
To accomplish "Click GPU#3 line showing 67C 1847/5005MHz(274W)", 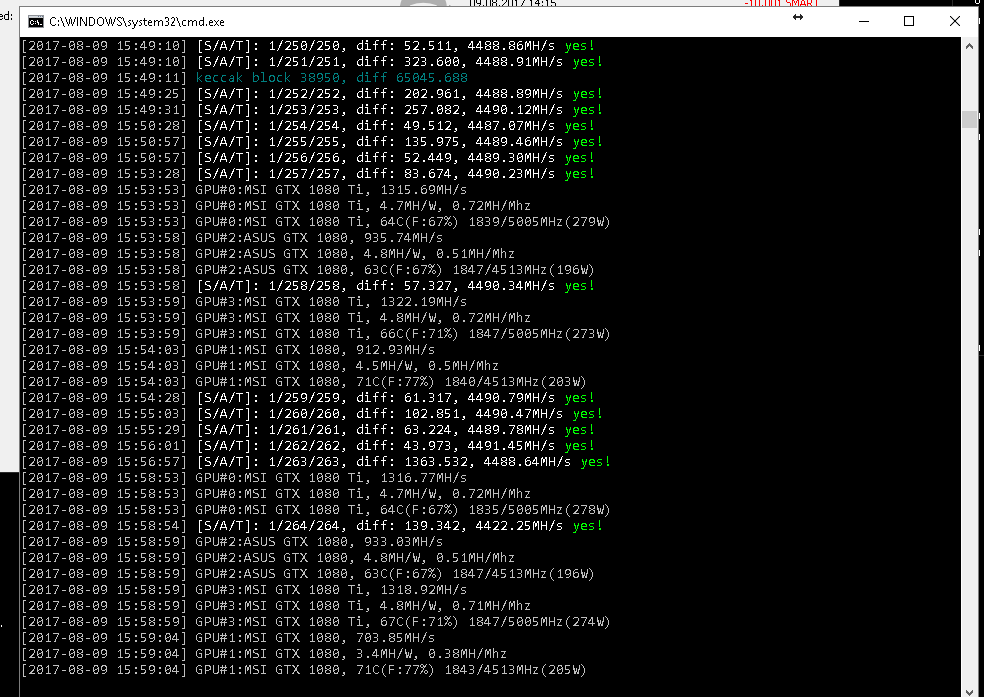I will pos(316,622).
